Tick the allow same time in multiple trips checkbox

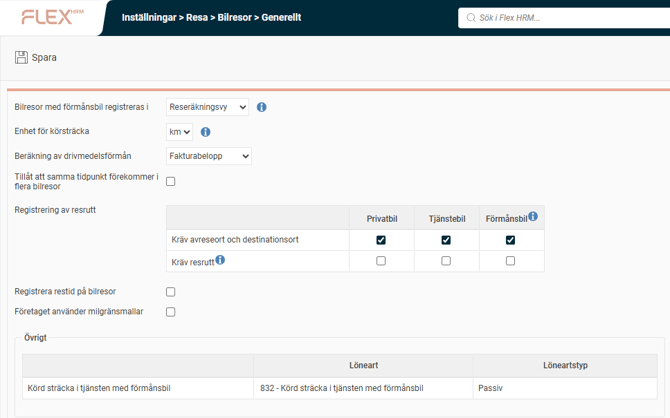(171, 181)
